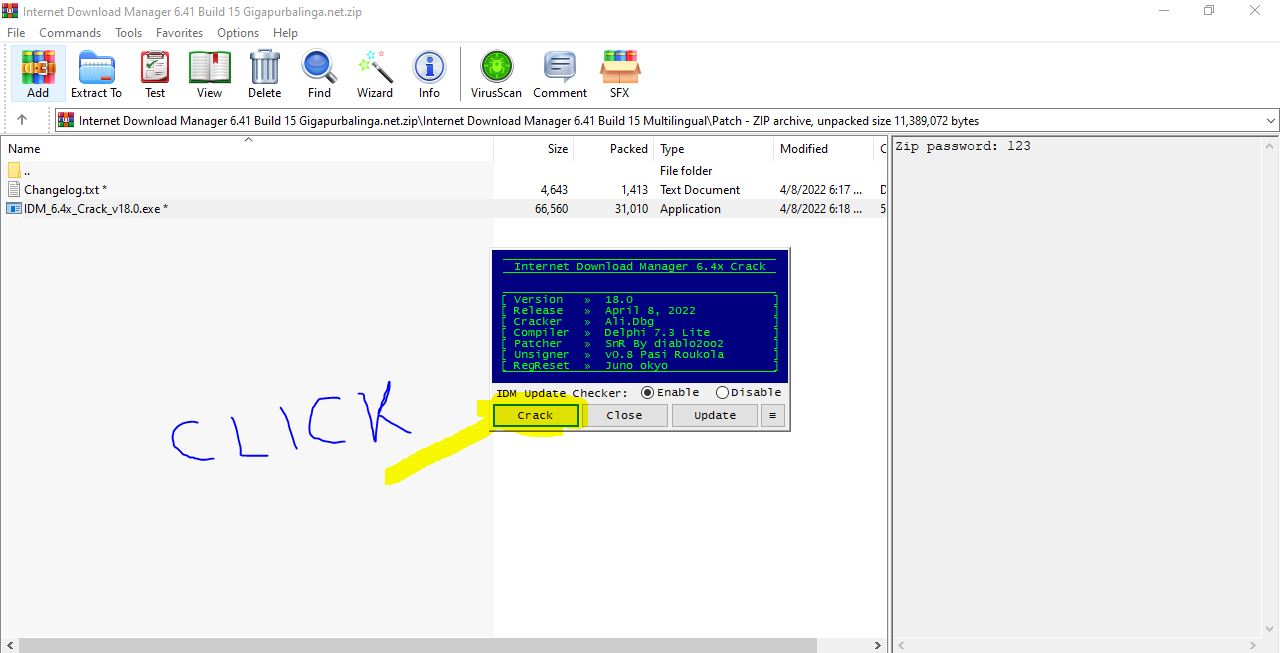This screenshot has width=1280, height=653.
Task: Click the horizontal scrollbar left arrow
Action: click(x=8, y=645)
